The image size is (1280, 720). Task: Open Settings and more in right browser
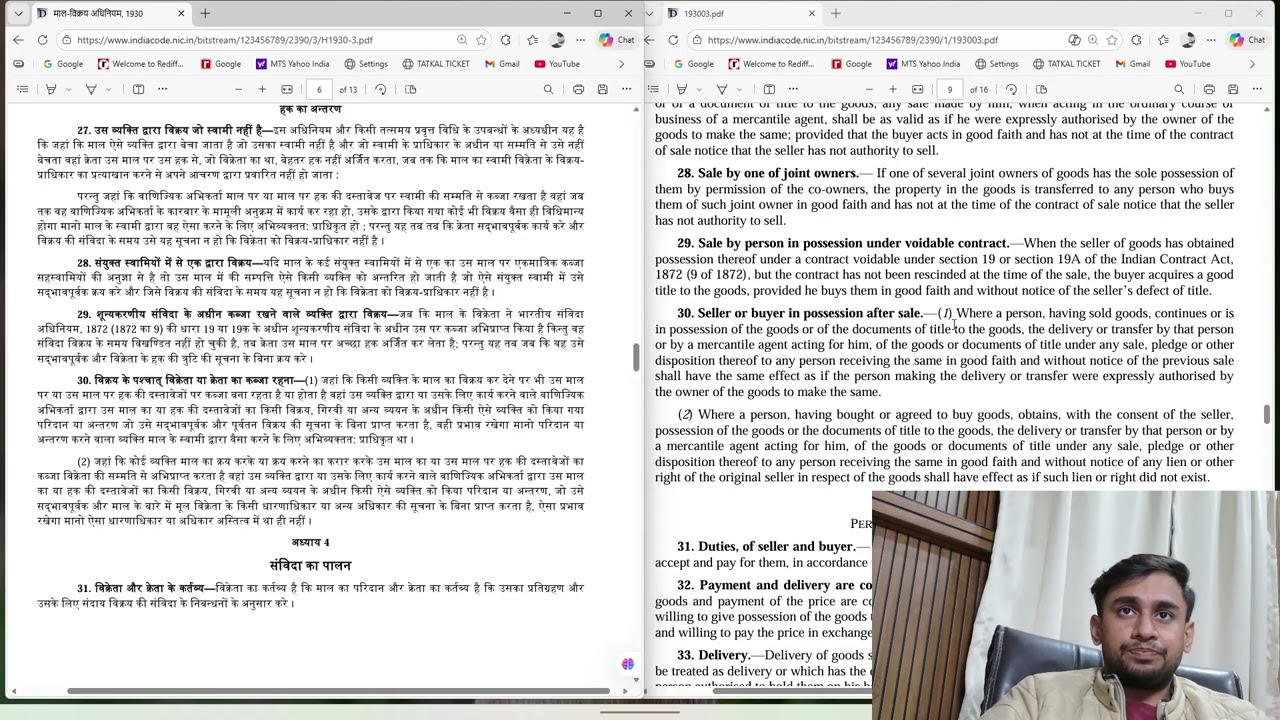1212,40
